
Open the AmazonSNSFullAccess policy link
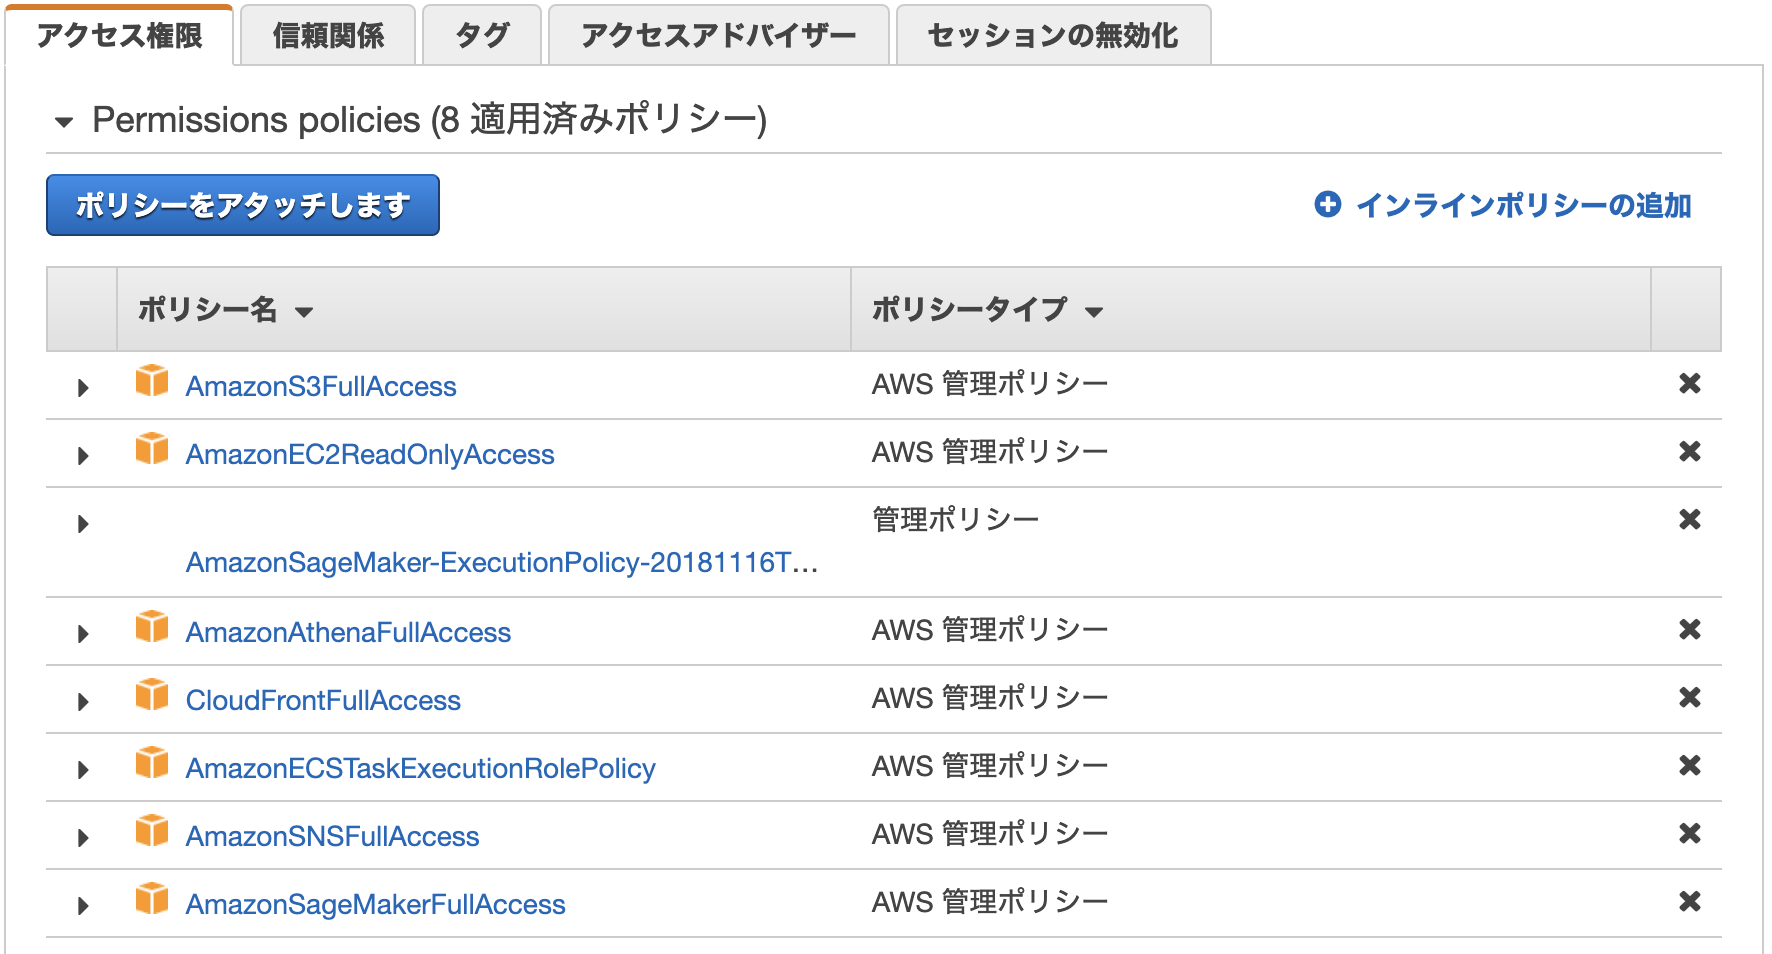(x=332, y=836)
